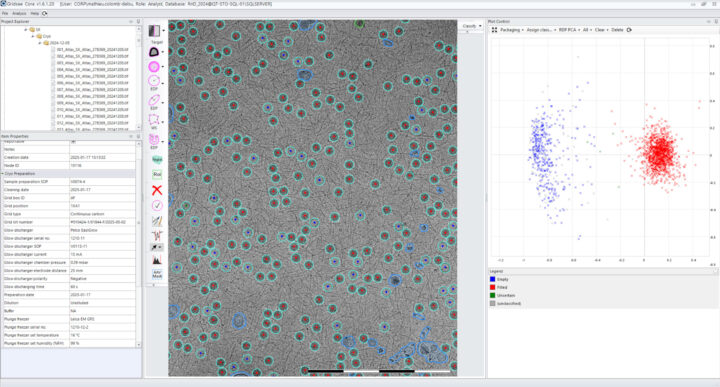Select file 012_Atlas_SX in Project Explorer

tap(92, 123)
